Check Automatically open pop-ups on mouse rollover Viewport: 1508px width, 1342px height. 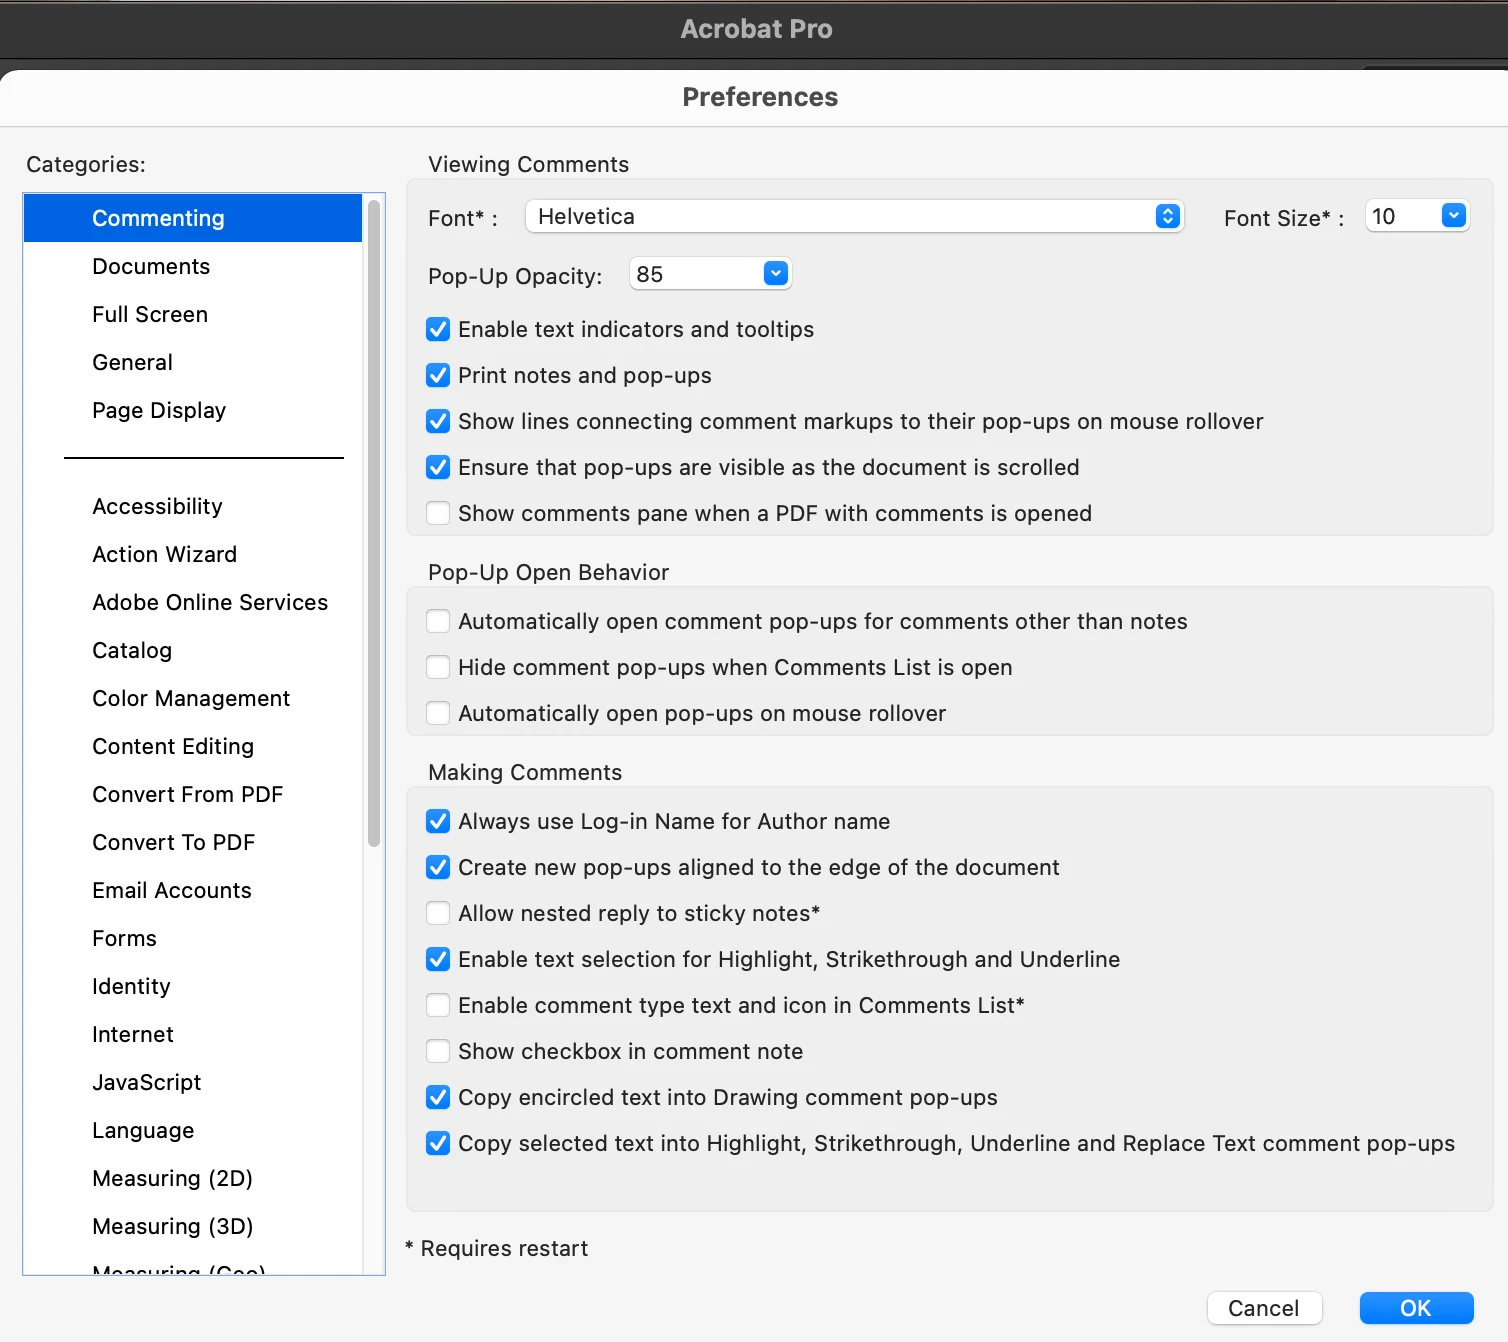[438, 713]
